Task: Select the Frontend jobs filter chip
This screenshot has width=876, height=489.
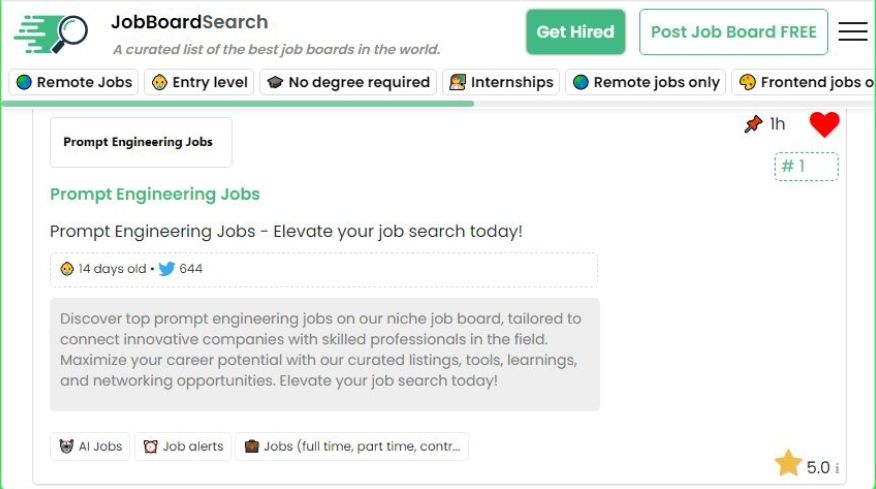Action: point(805,82)
